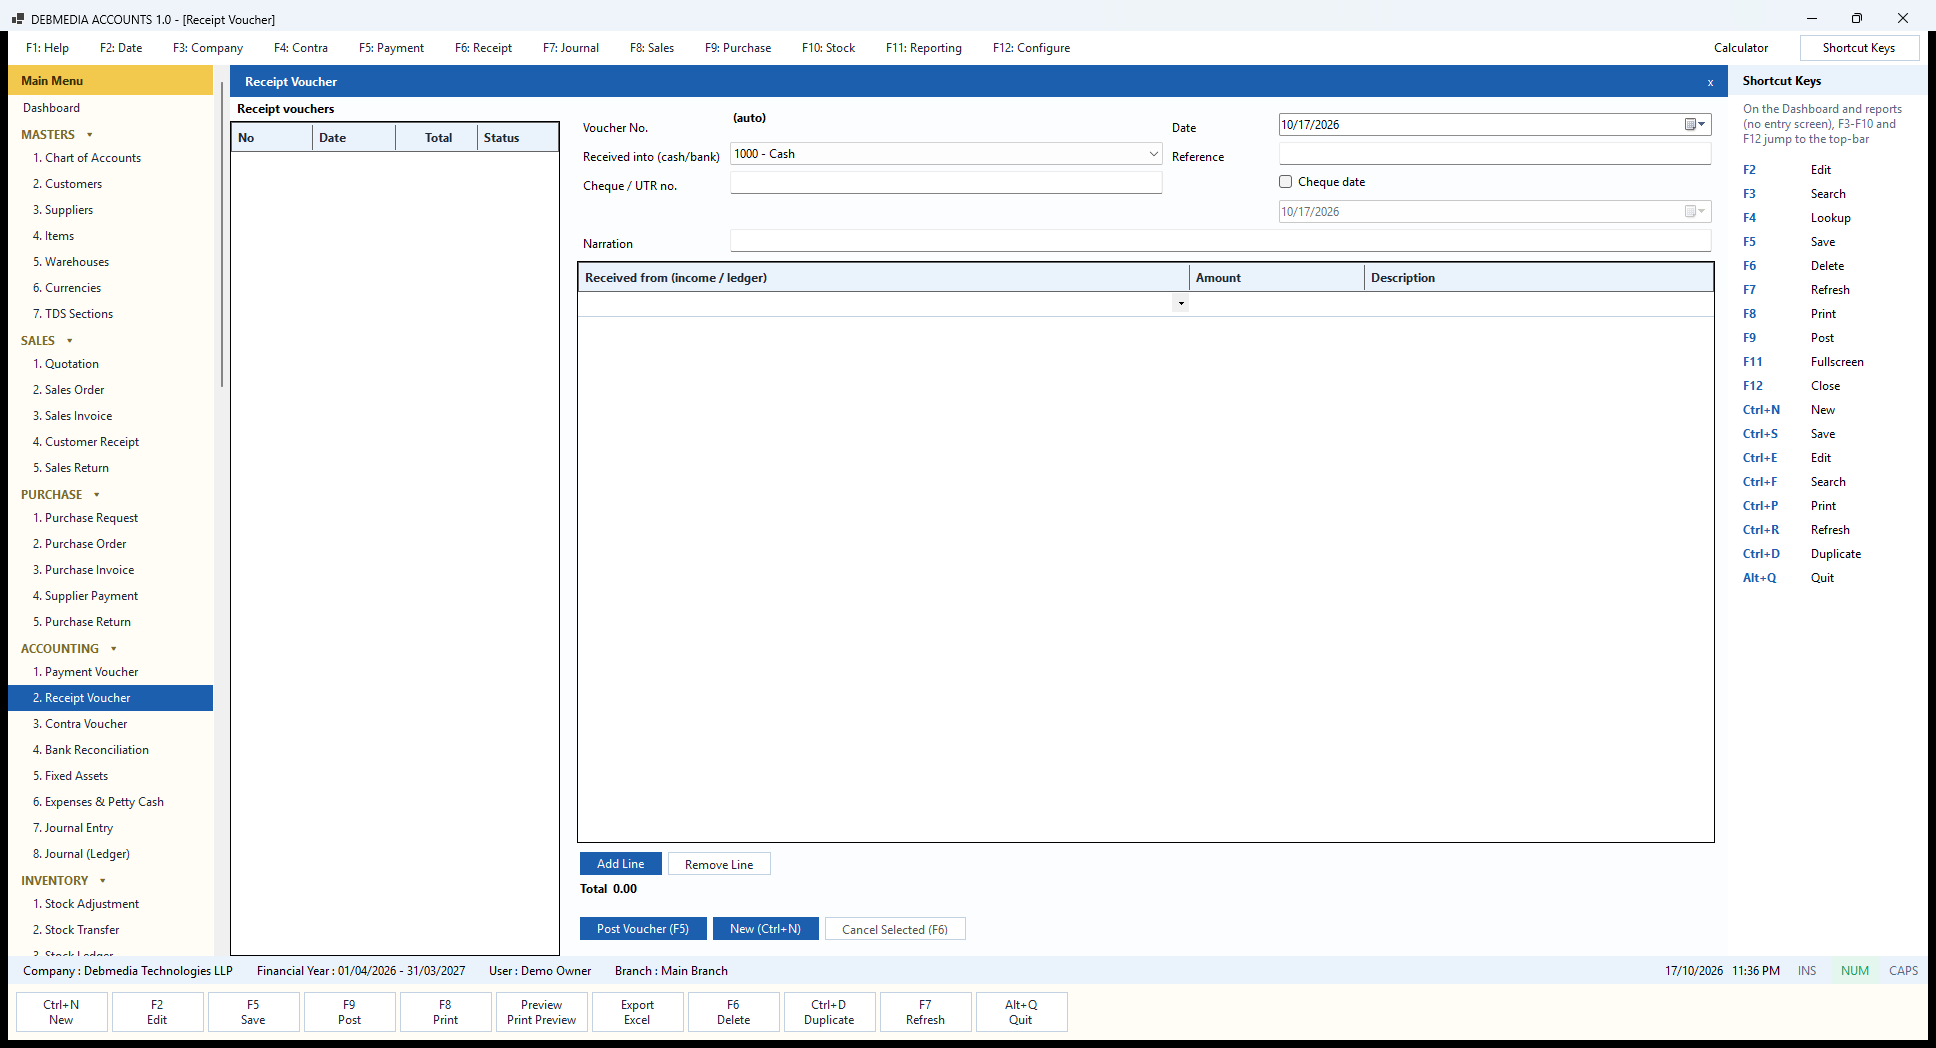Collapse the MASTERS section arrow
The height and width of the screenshot is (1048, 1936).
[90, 135]
